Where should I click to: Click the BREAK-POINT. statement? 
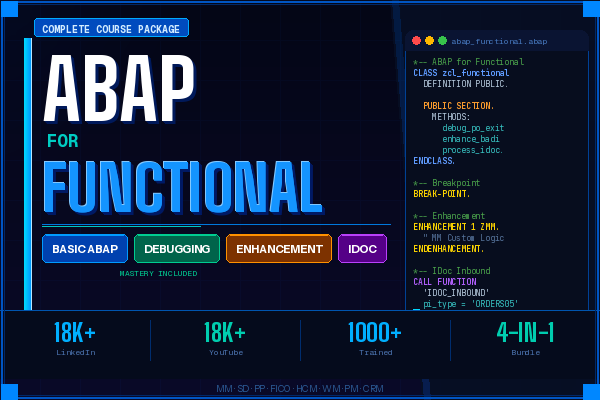point(442,194)
